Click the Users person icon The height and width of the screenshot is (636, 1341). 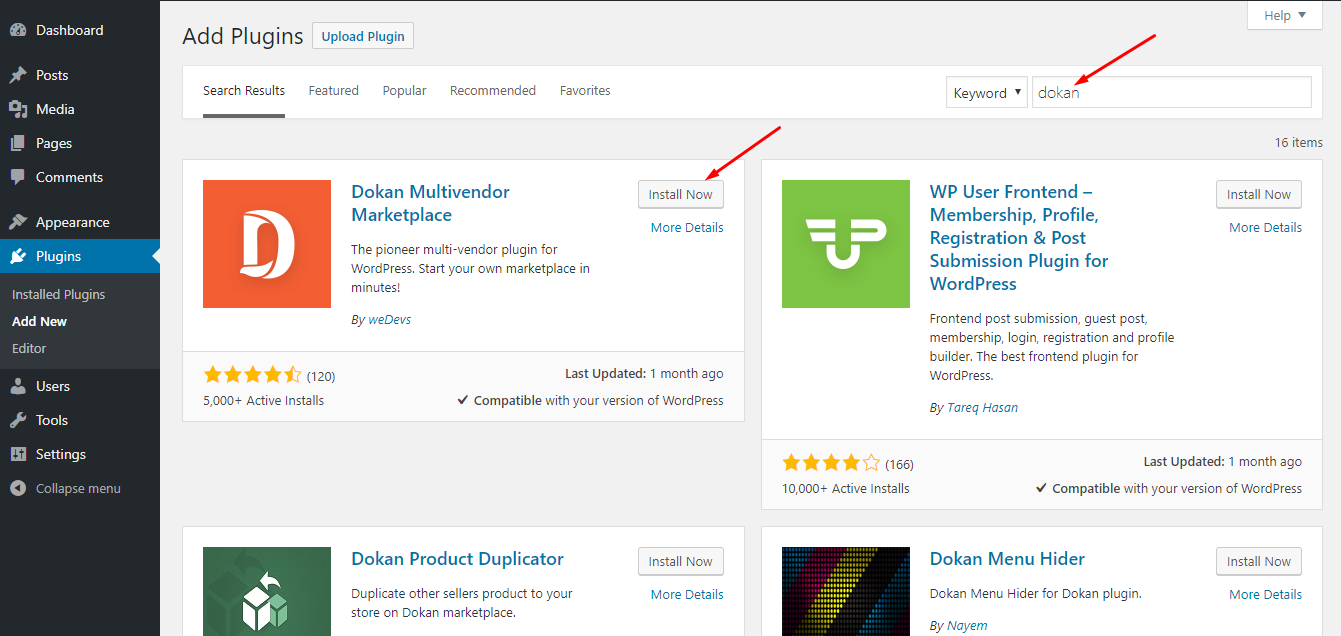(18, 386)
